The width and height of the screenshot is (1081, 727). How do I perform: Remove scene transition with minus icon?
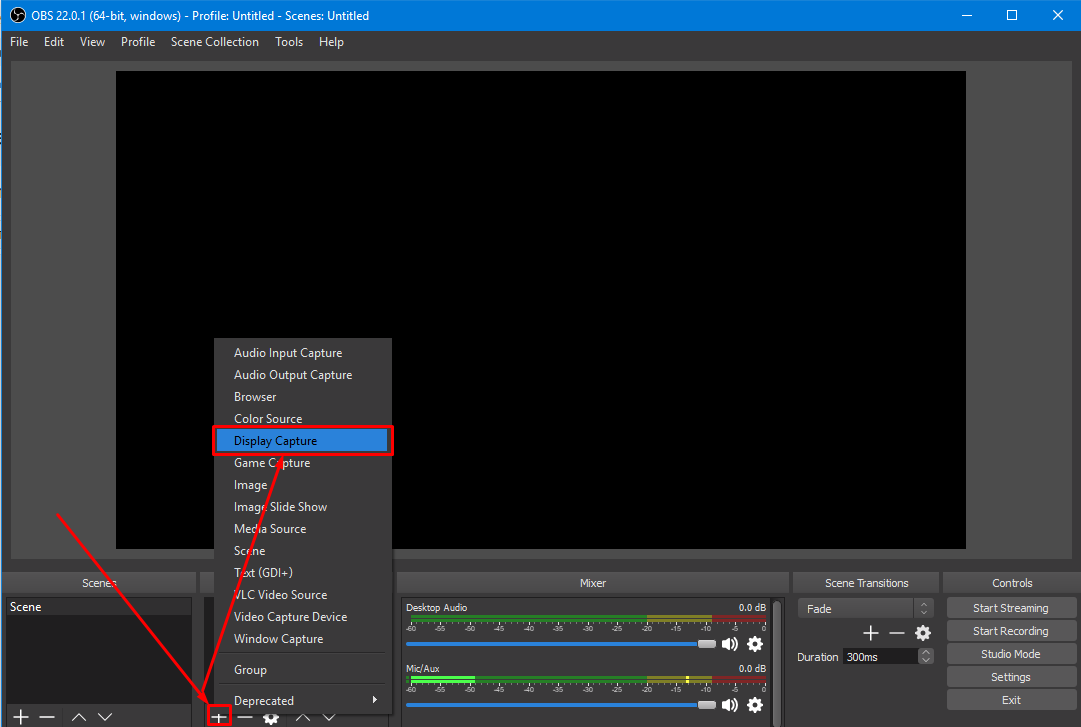[896, 633]
